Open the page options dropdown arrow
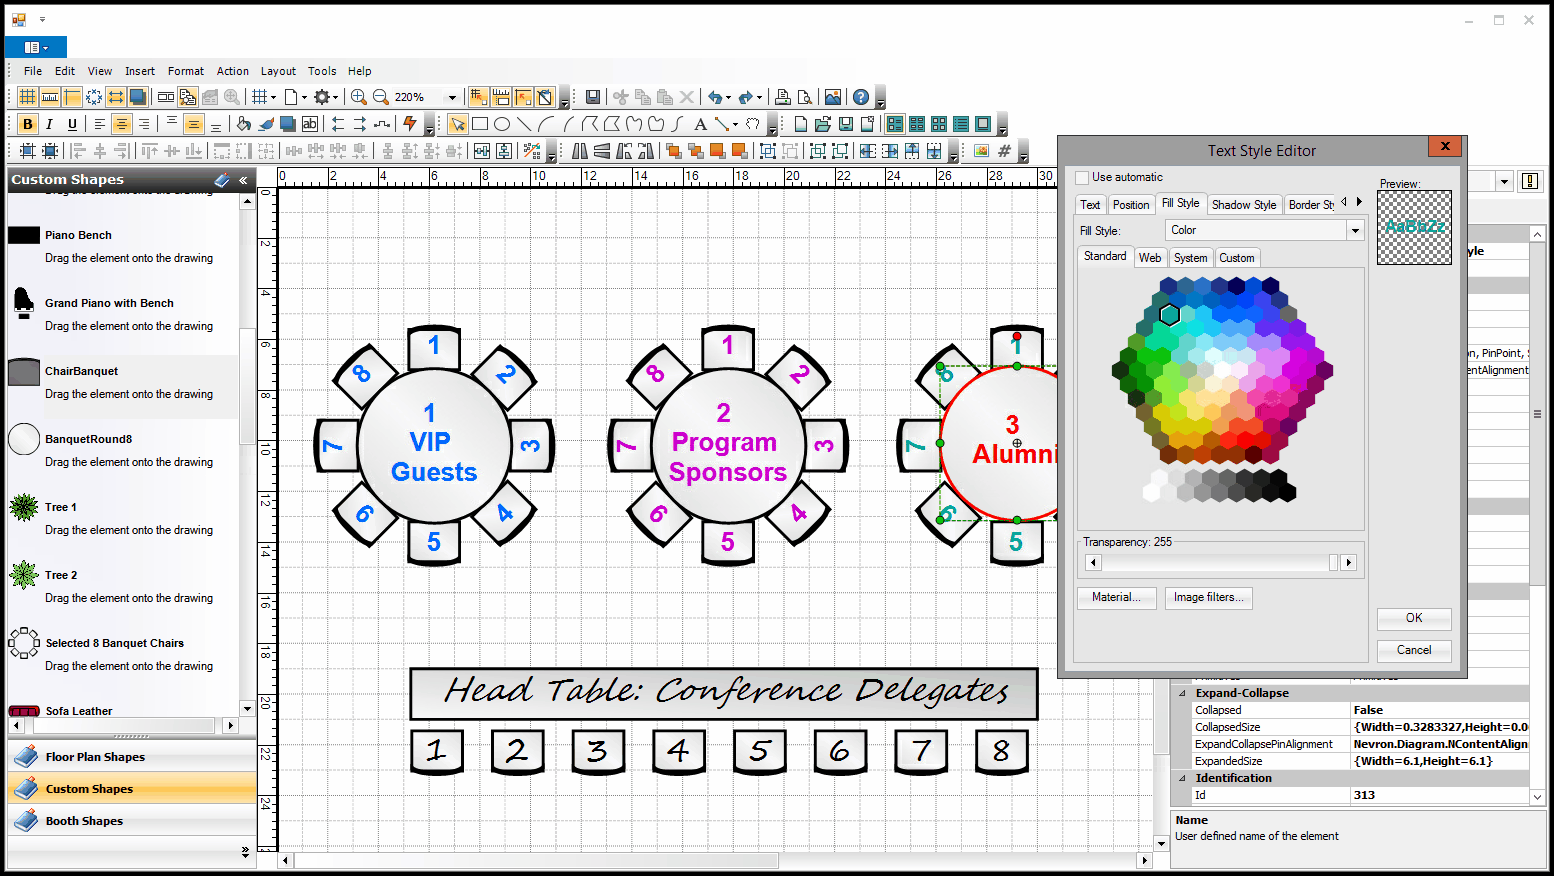This screenshot has height=876, width=1554. coord(304,98)
